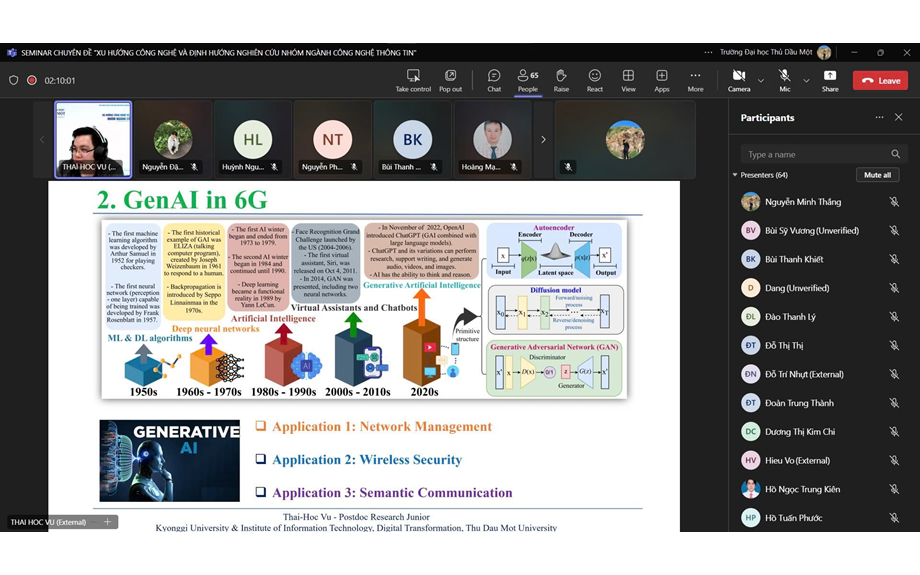Click the mic icon for Hieu Vo
The image size is (920, 575).
tap(894, 461)
